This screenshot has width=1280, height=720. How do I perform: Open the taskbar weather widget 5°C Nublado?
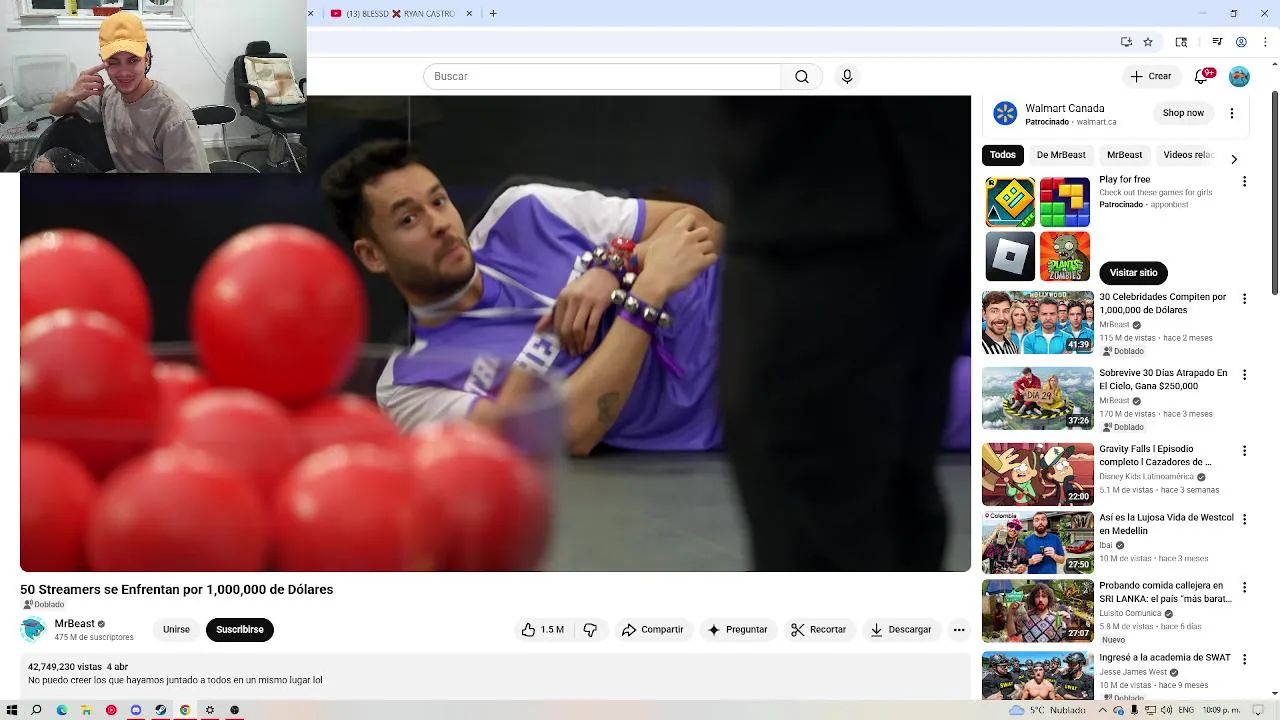point(1046,710)
